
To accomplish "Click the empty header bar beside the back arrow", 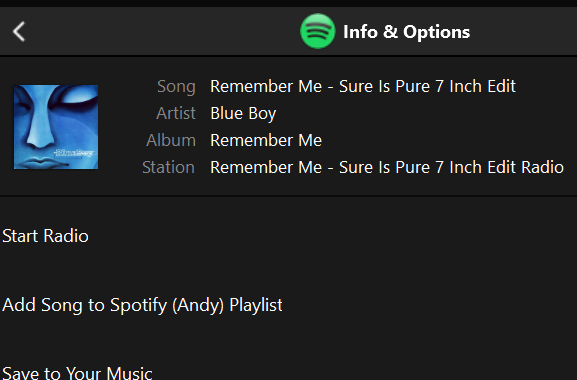I will 162,31.
